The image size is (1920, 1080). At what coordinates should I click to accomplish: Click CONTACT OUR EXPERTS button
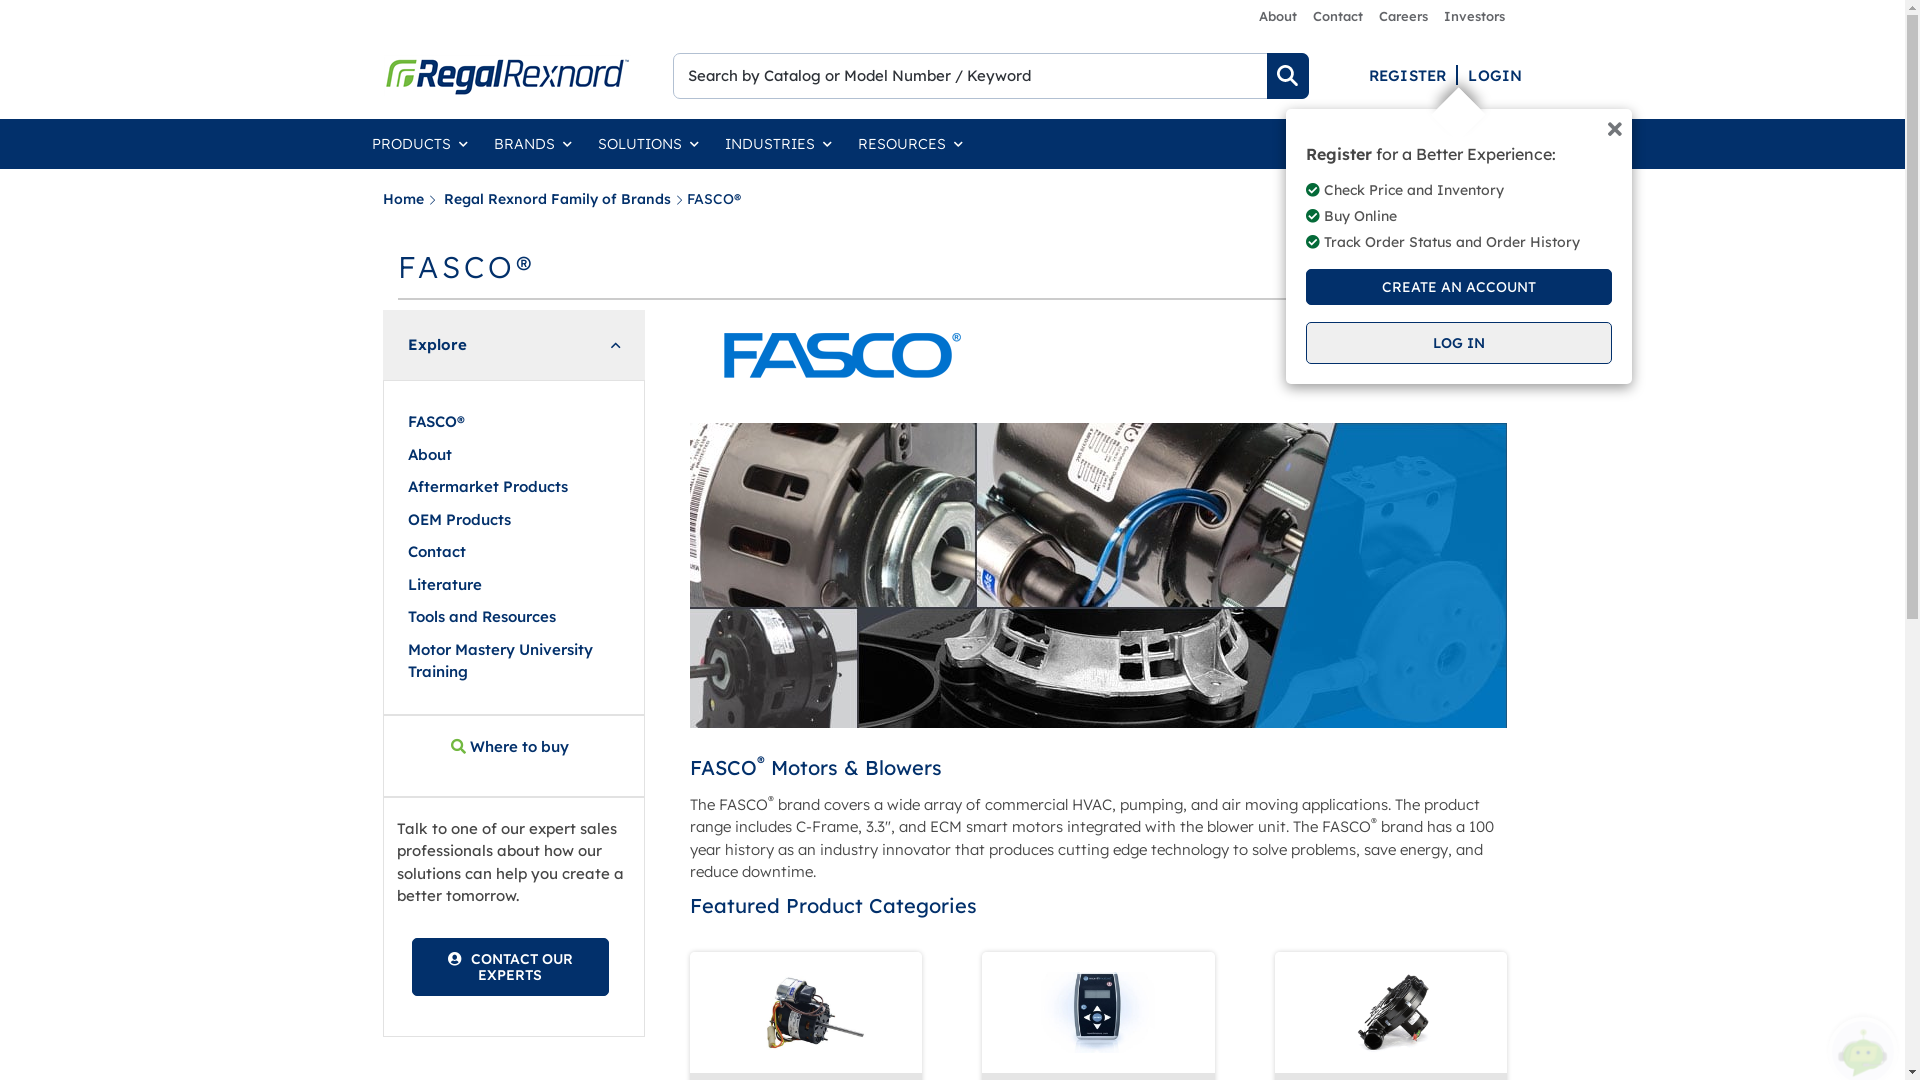510,967
